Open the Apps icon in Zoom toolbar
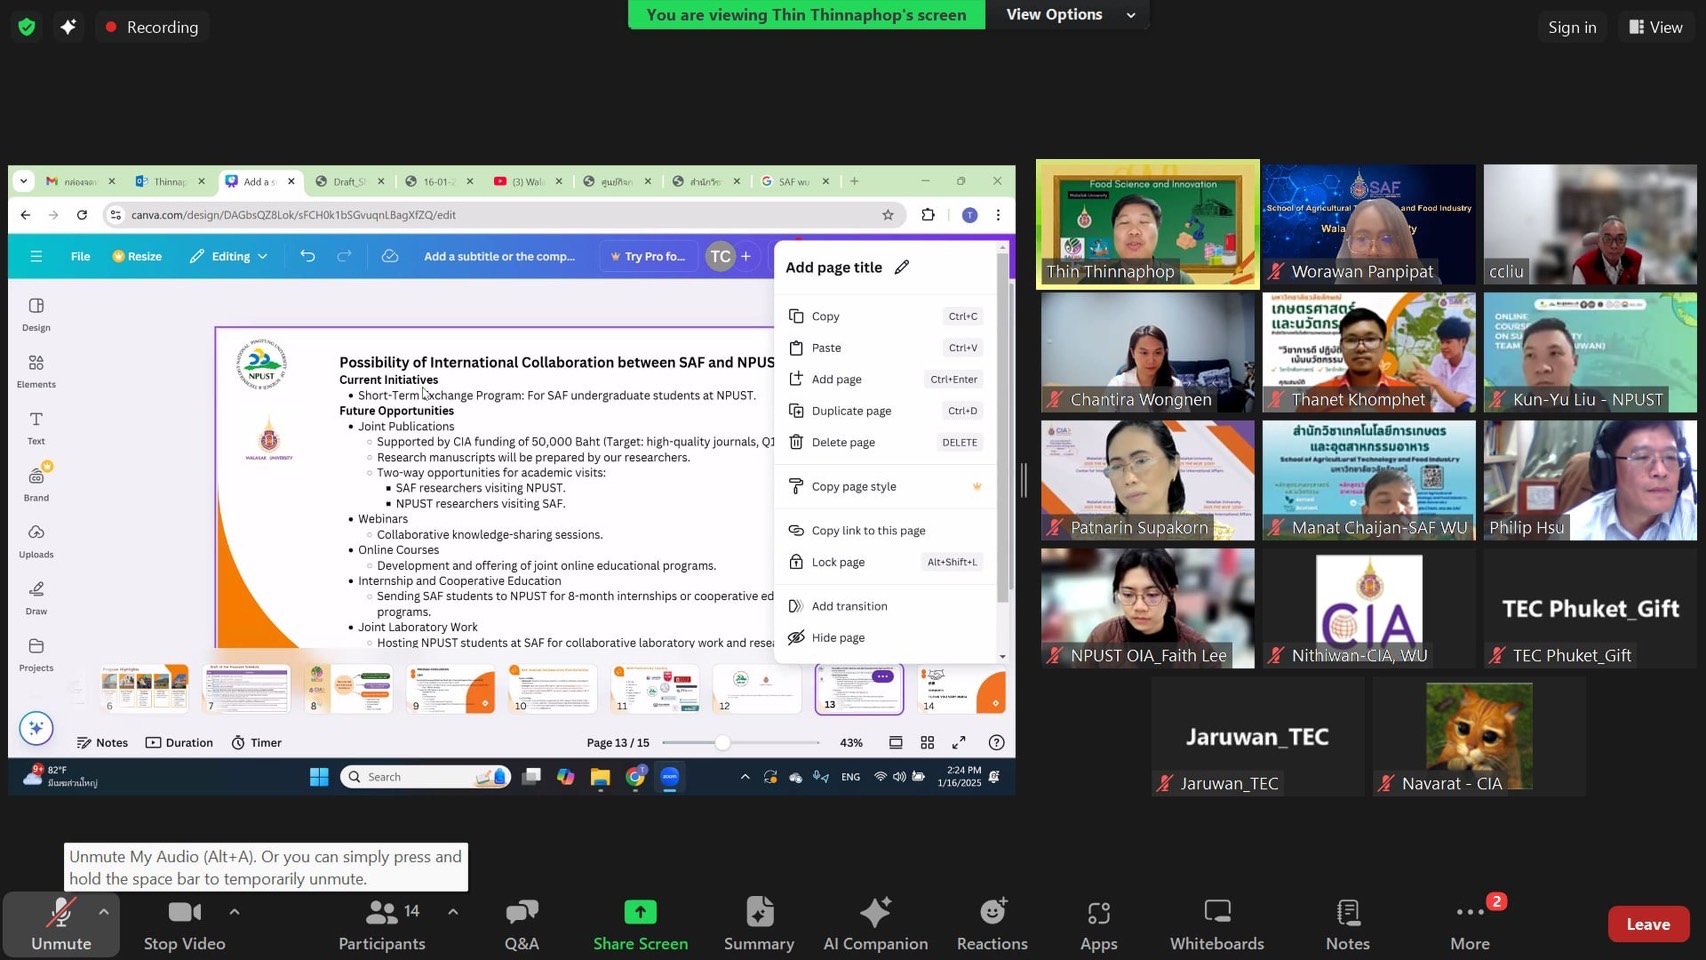The width and height of the screenshot is (1706, 960). coord(1098,913)
